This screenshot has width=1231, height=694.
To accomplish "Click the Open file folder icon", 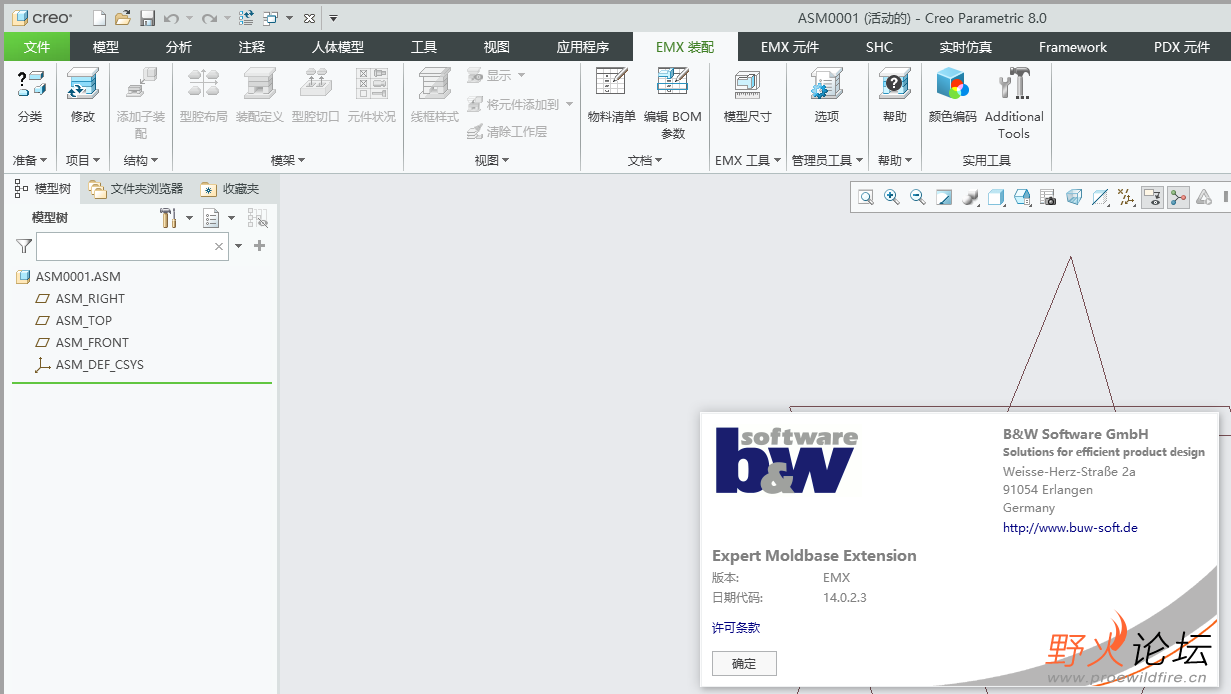I will (x=123, y=18).
